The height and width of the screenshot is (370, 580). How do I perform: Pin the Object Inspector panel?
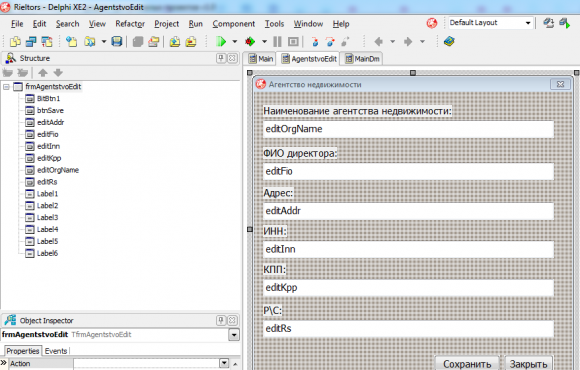[221, 320]
